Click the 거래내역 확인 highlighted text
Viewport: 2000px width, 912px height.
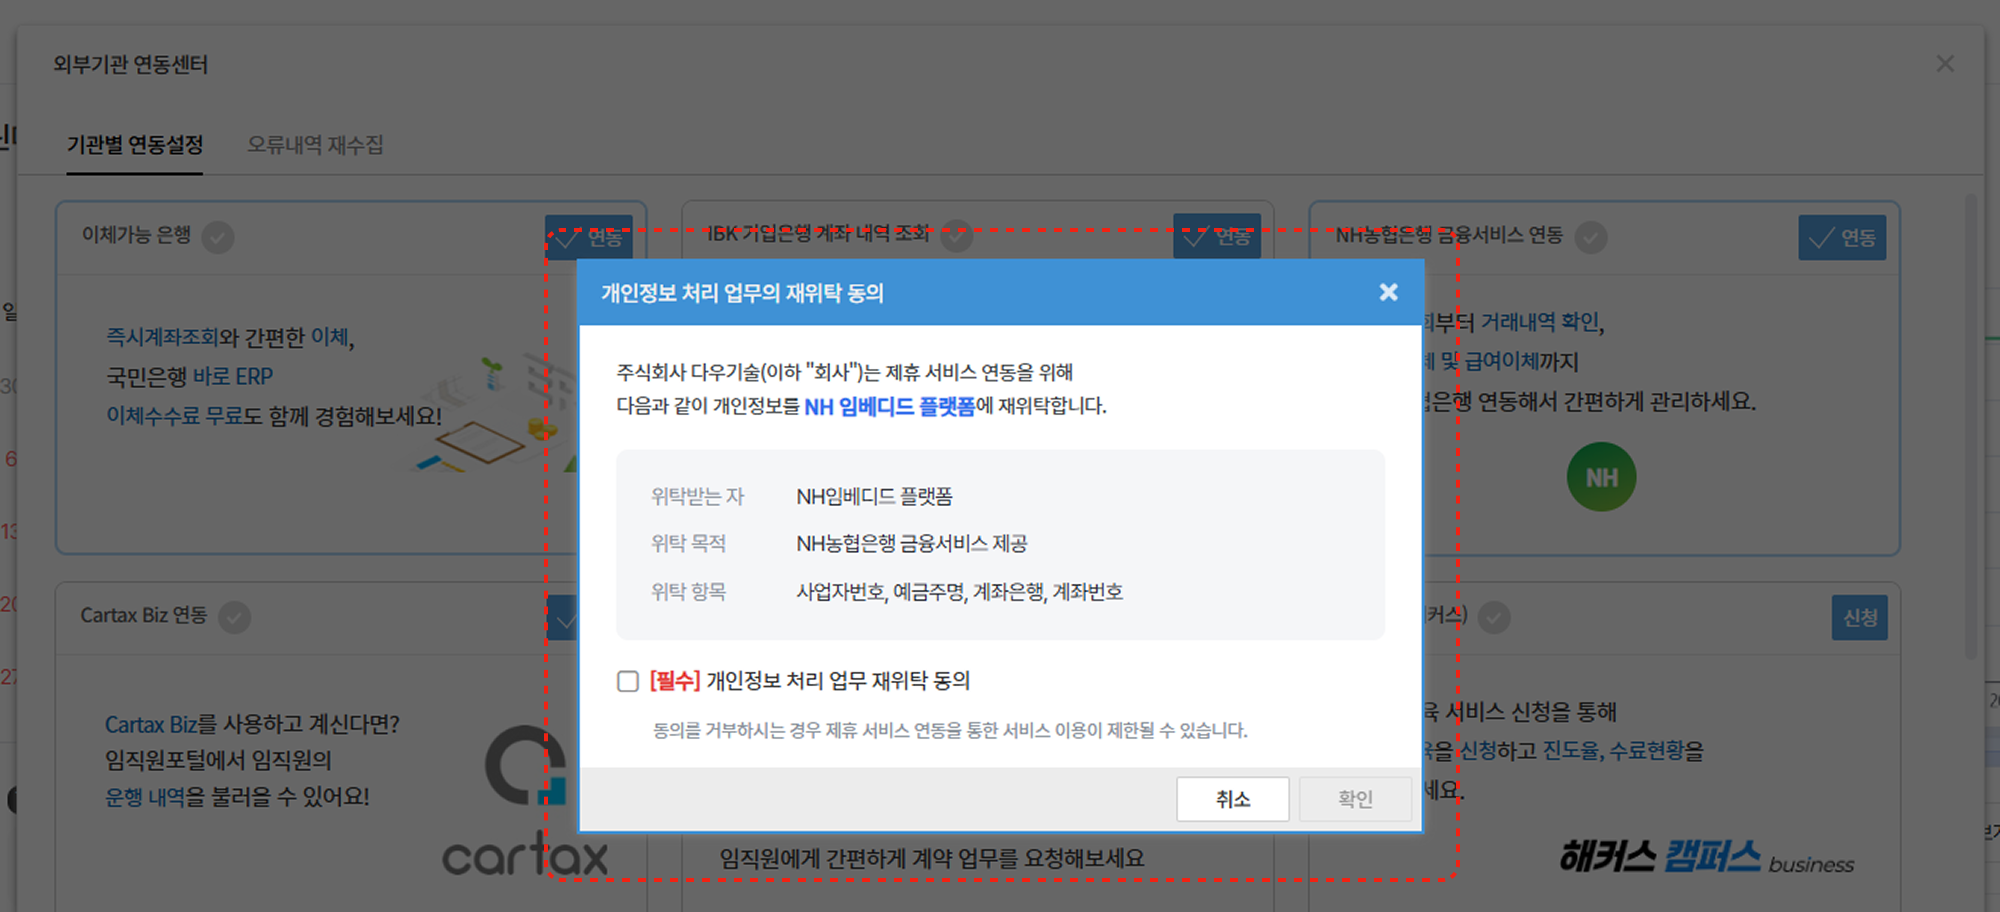click(1540, 322)
